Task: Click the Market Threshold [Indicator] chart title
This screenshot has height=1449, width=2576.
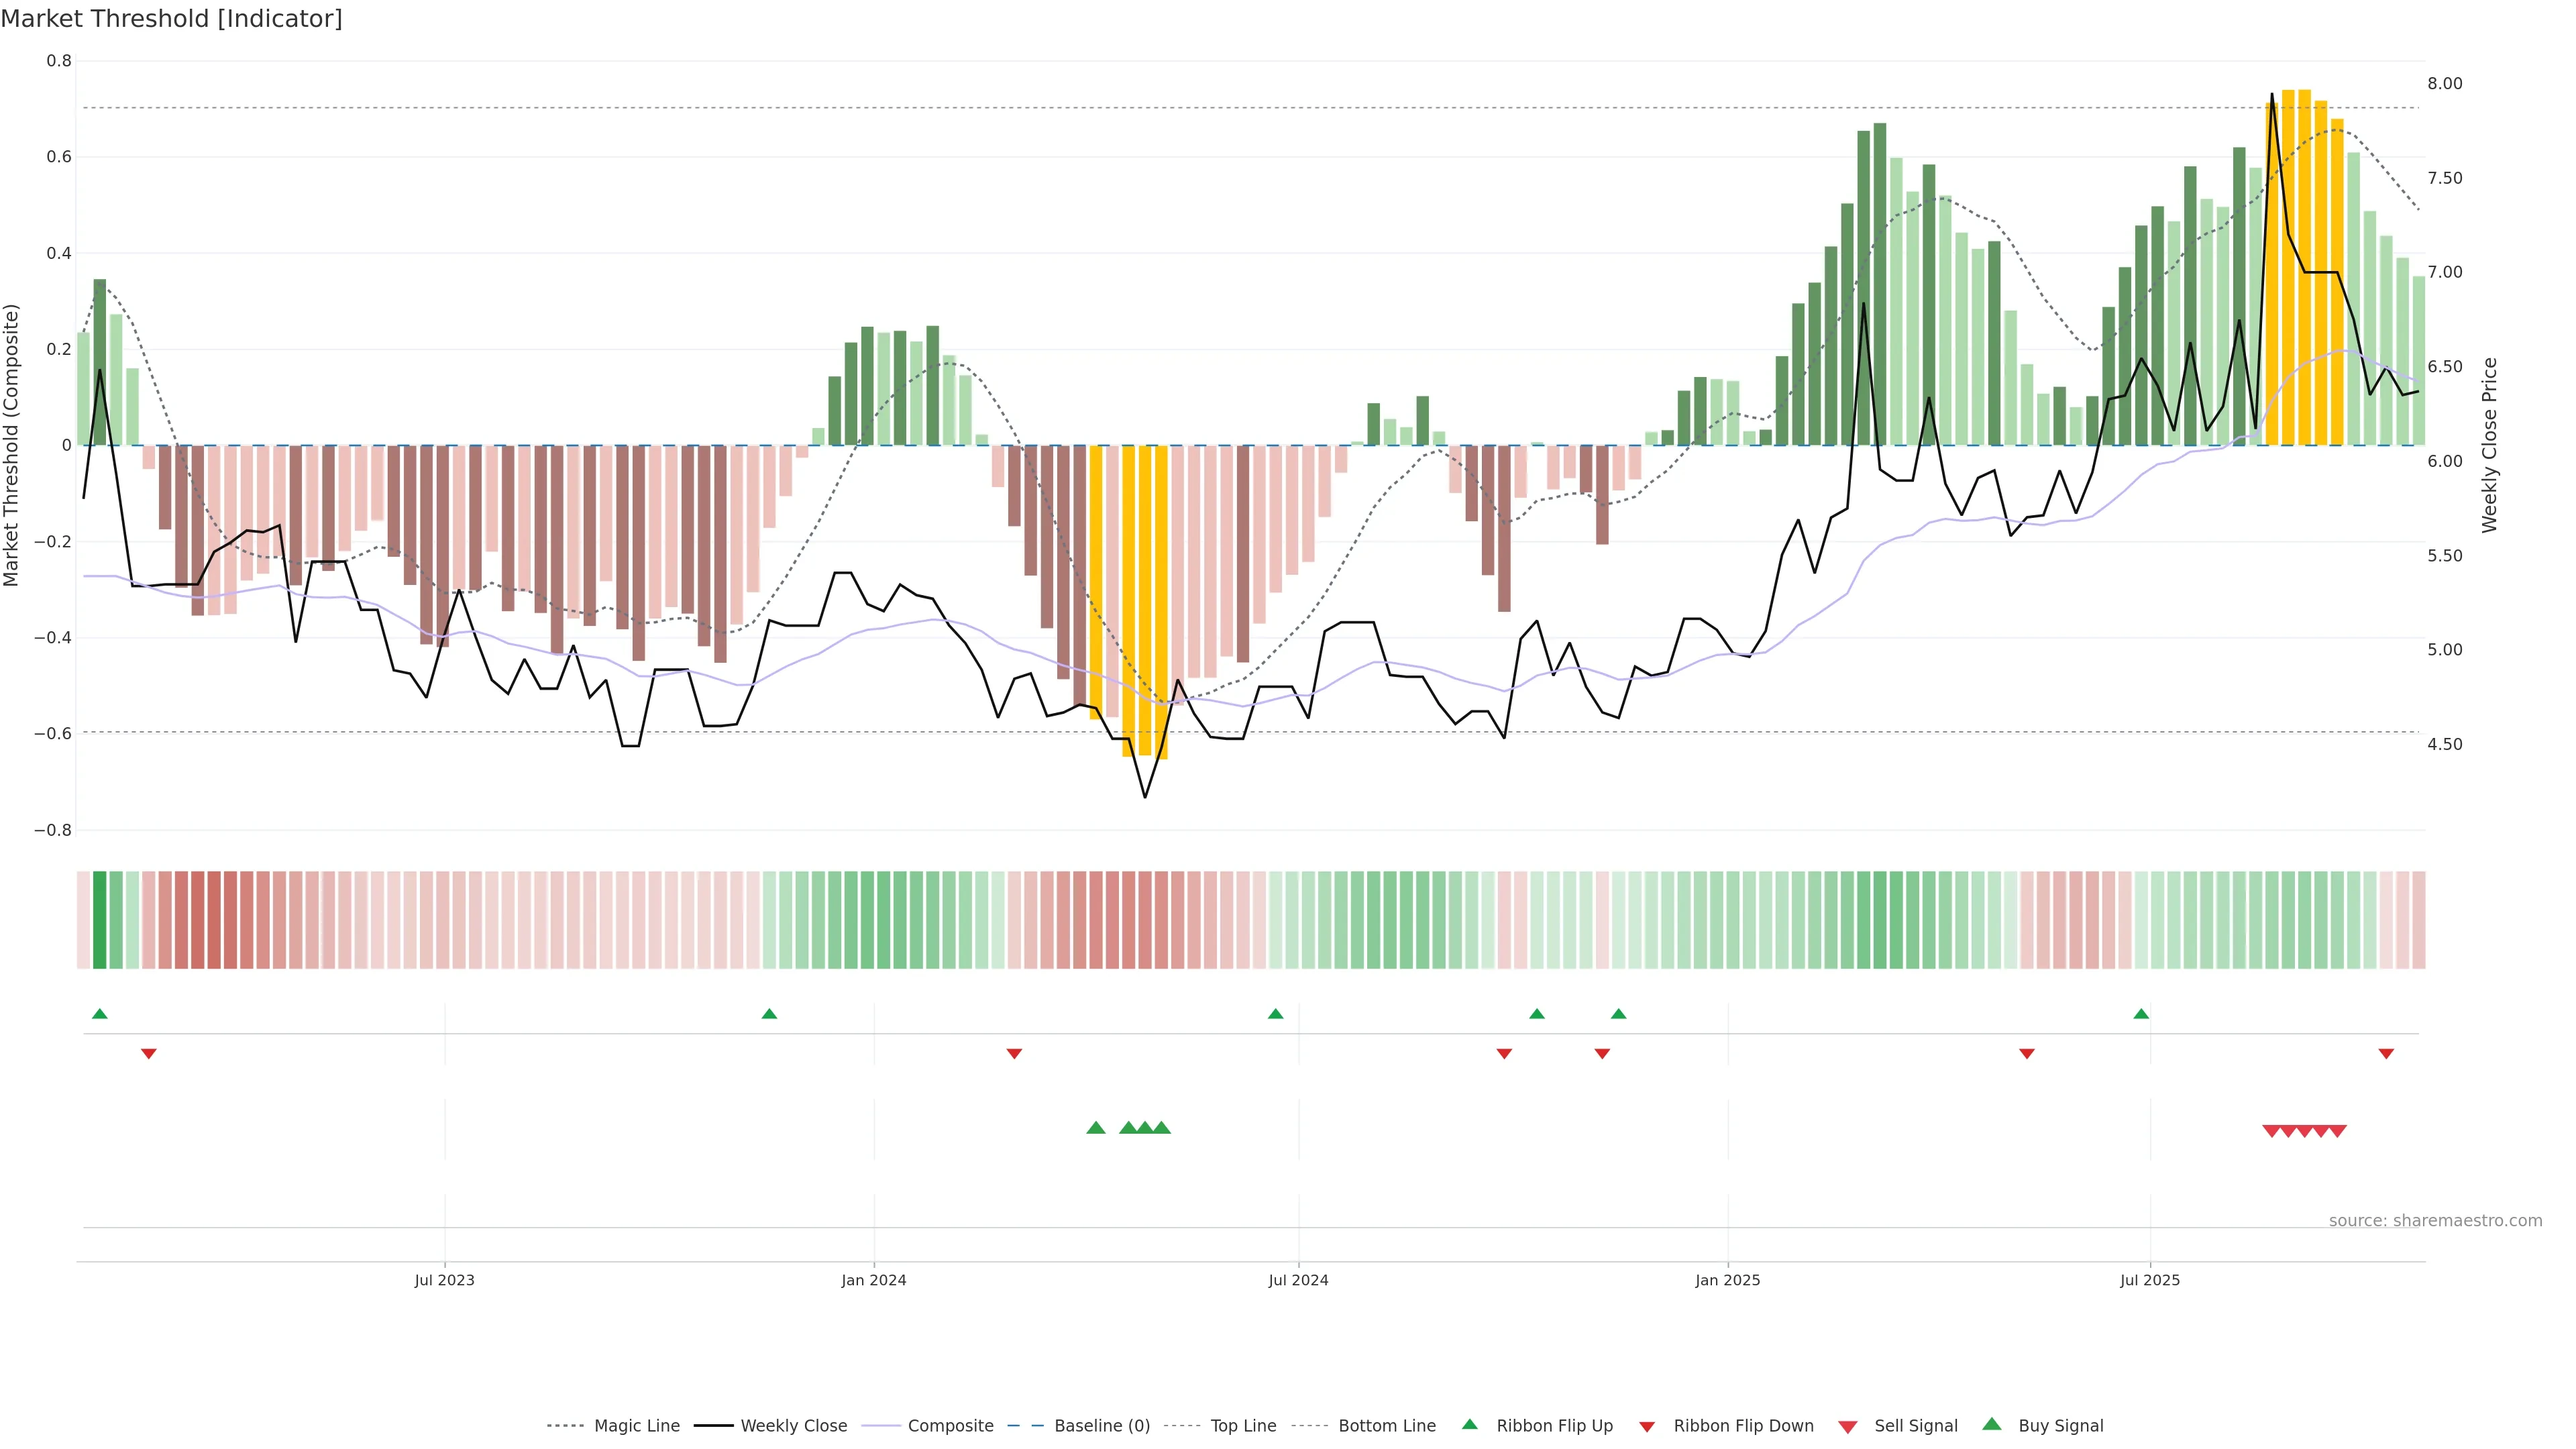Action: coord(171,19)
